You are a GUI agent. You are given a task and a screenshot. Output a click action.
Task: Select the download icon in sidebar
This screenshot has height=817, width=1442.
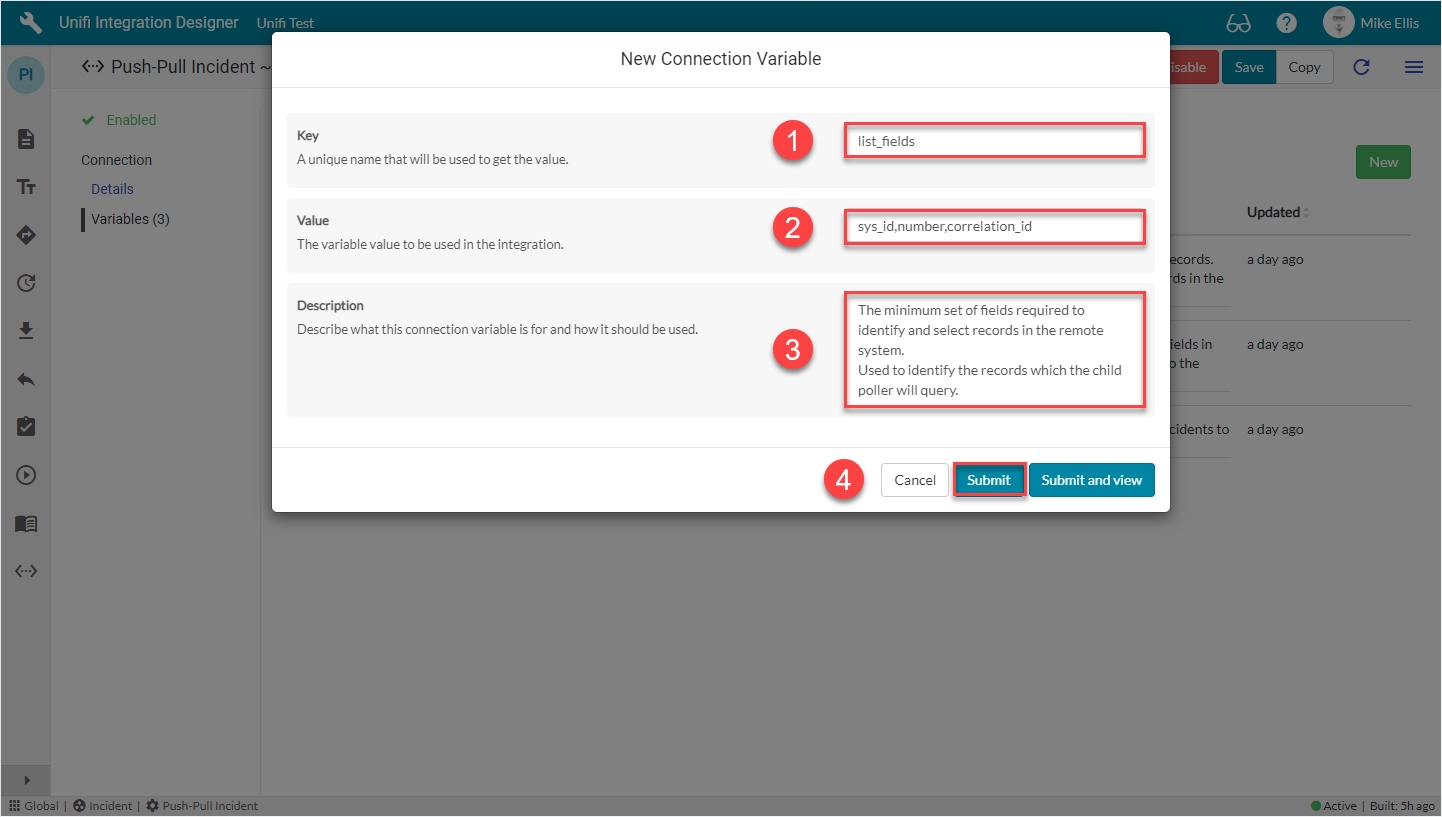tap(26, 331)
